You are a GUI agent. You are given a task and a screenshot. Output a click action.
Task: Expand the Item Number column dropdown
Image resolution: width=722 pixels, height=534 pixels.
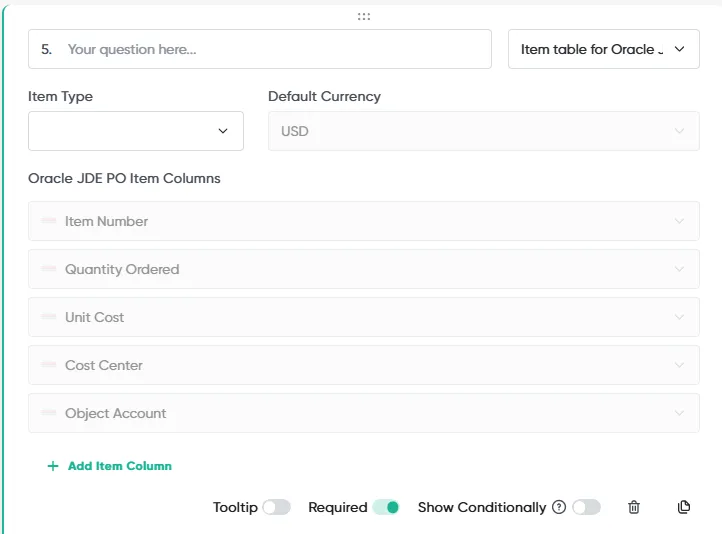pyautogui.click(x=364, y=221)
